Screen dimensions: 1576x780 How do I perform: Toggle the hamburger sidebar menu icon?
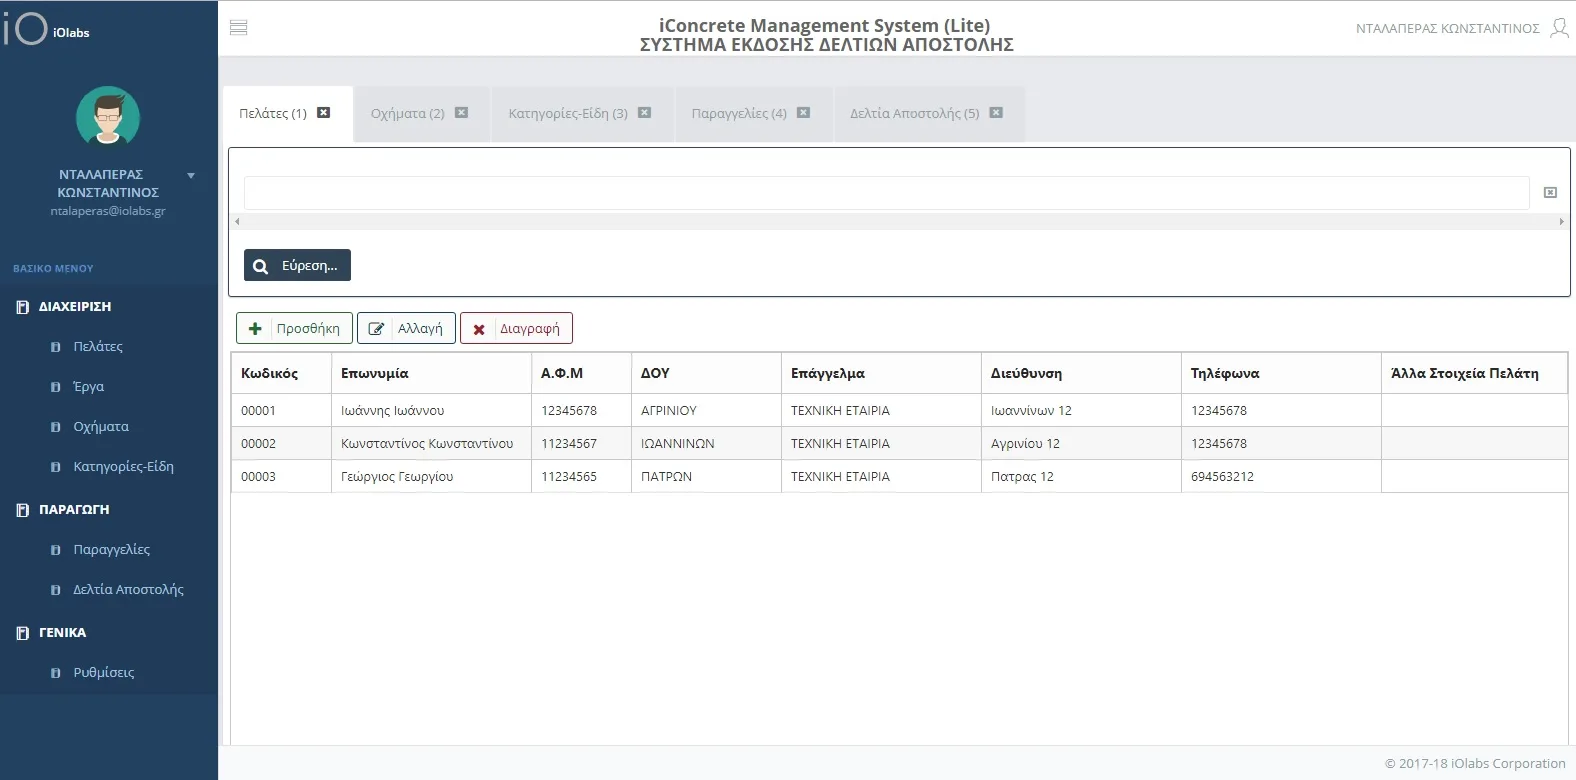(238, 28)
